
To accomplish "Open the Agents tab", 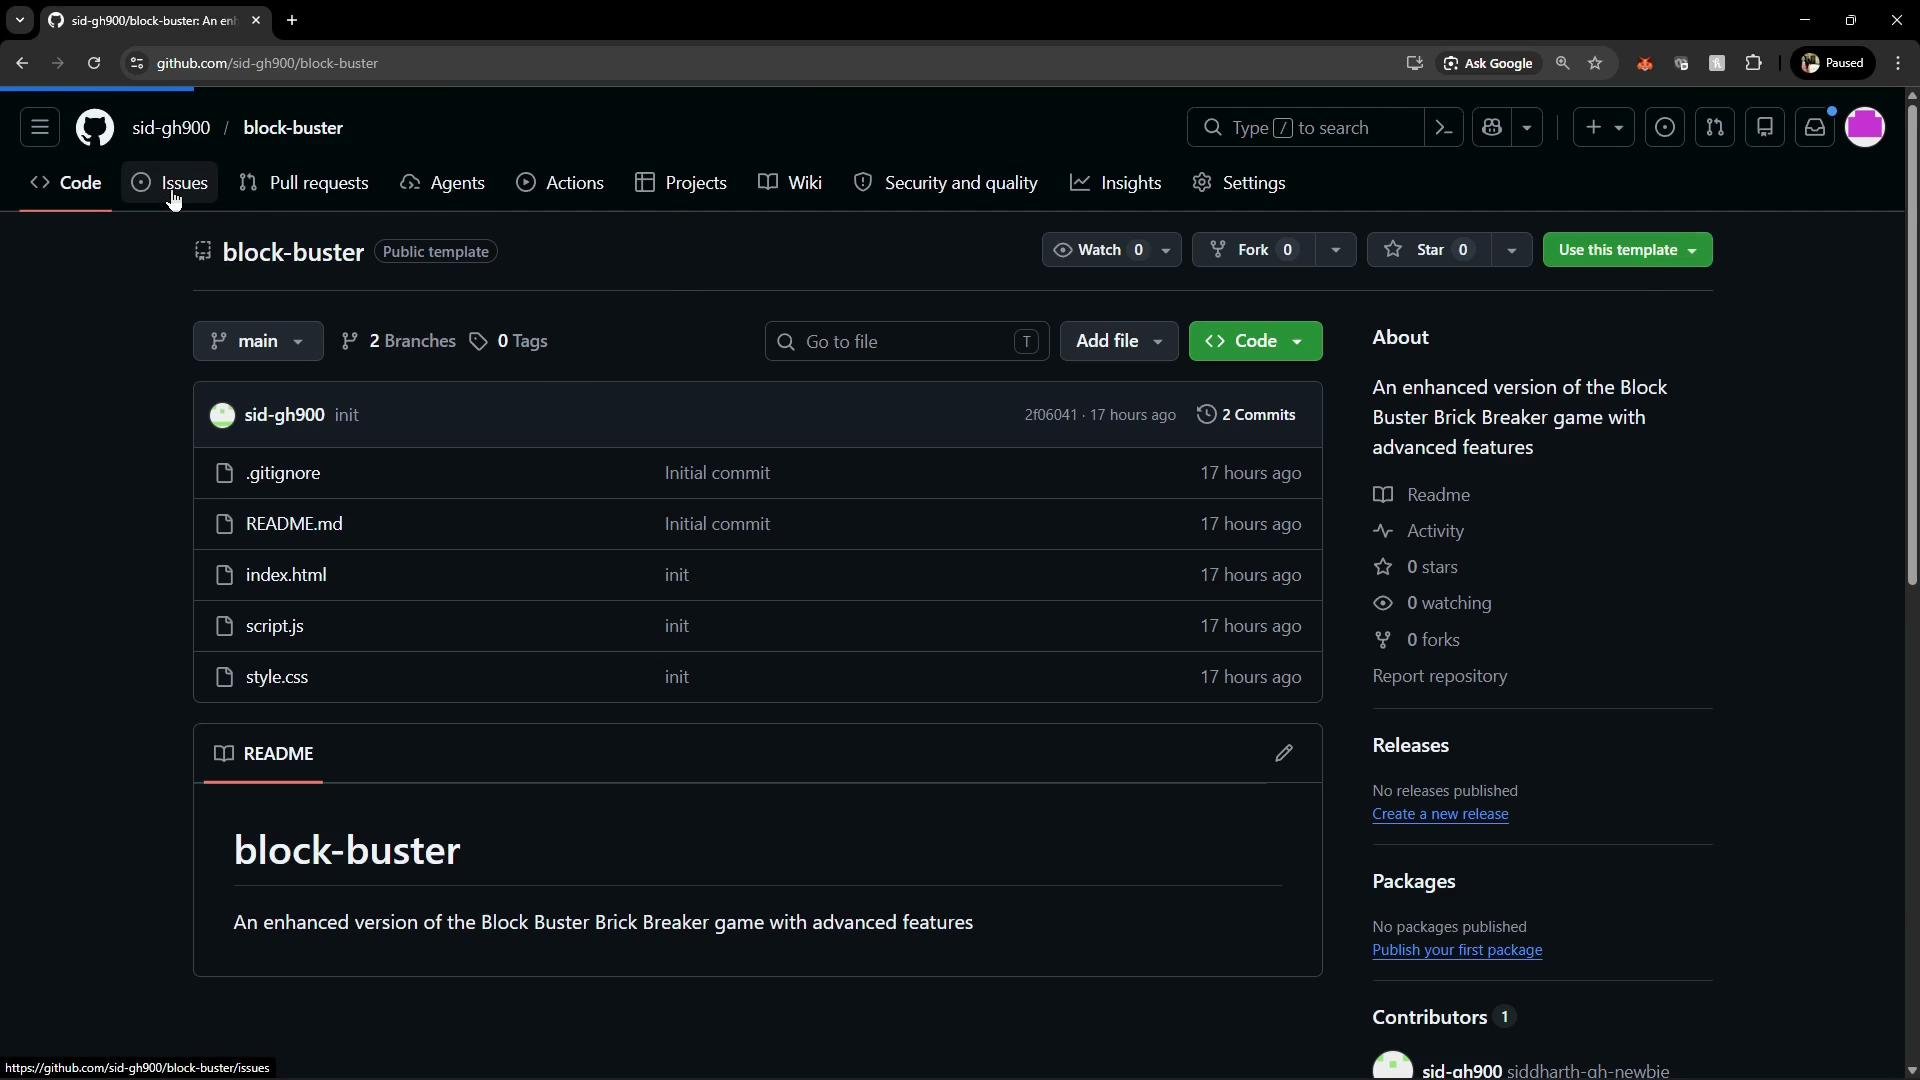I will [442, 183].
